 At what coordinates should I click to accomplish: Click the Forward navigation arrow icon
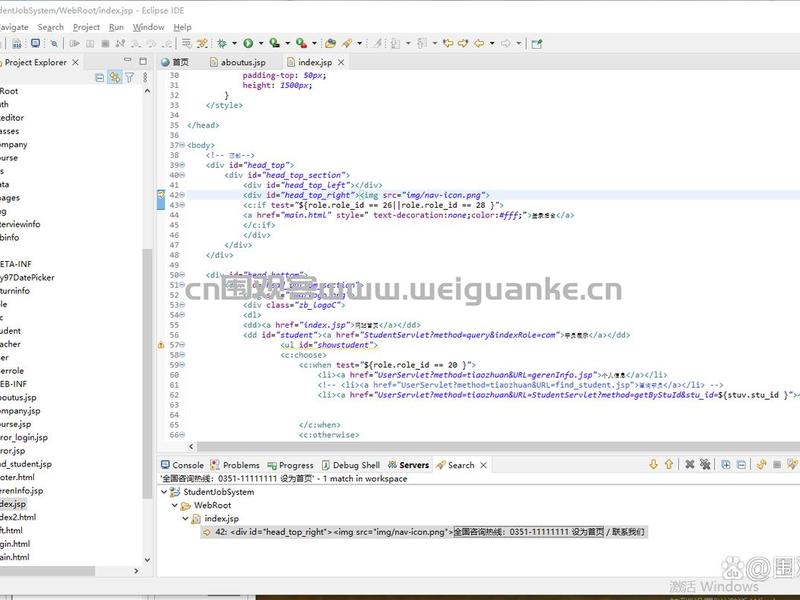click(x=506, y=43)
